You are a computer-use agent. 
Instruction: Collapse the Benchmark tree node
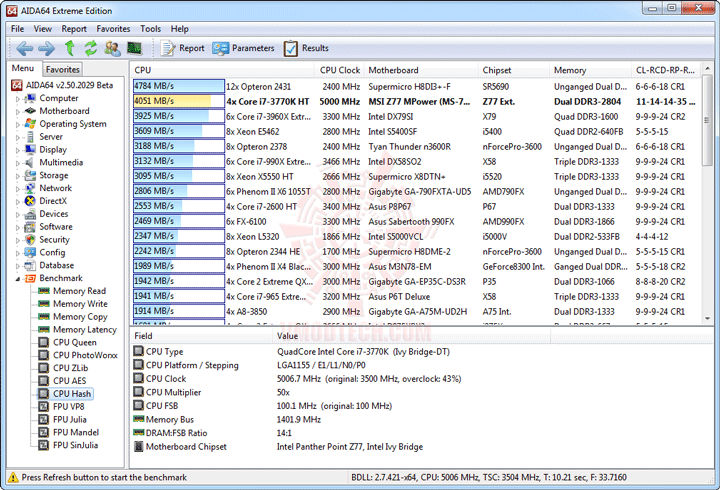pyautogui.click(x=18, y=279)
